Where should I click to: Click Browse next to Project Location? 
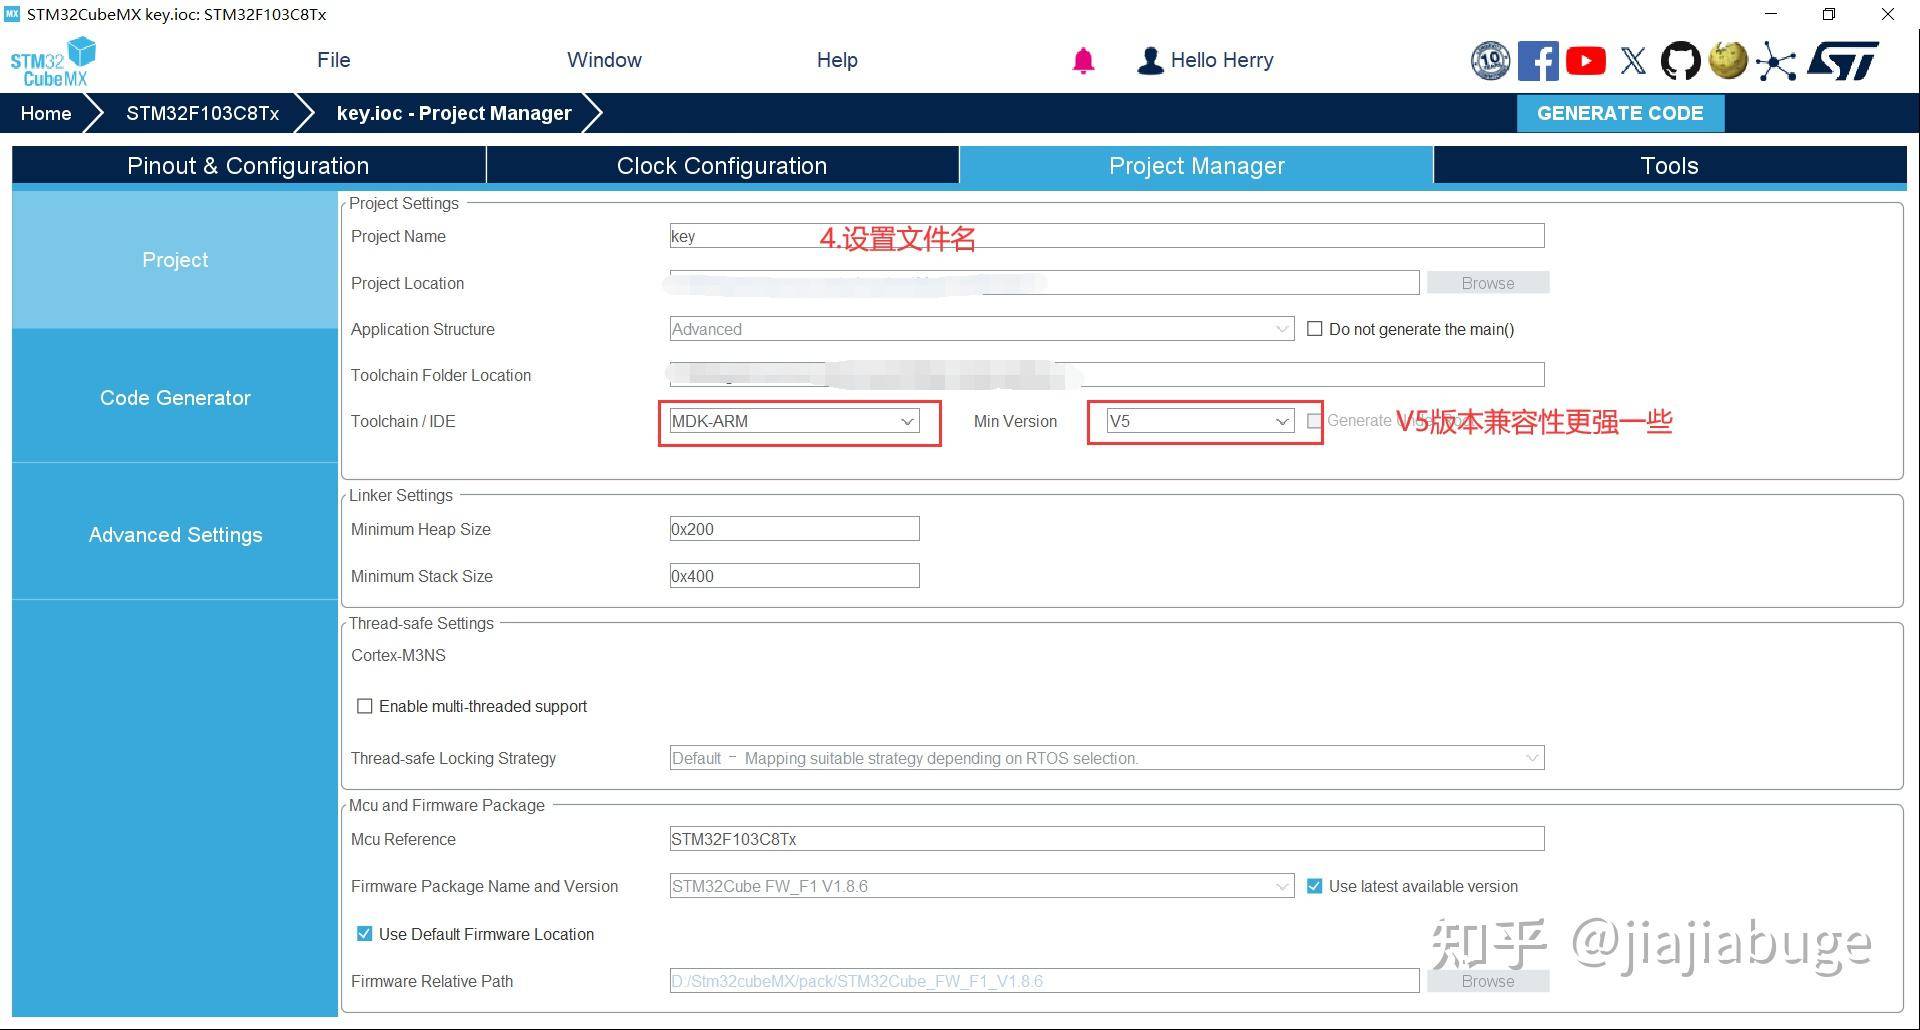1488,283
